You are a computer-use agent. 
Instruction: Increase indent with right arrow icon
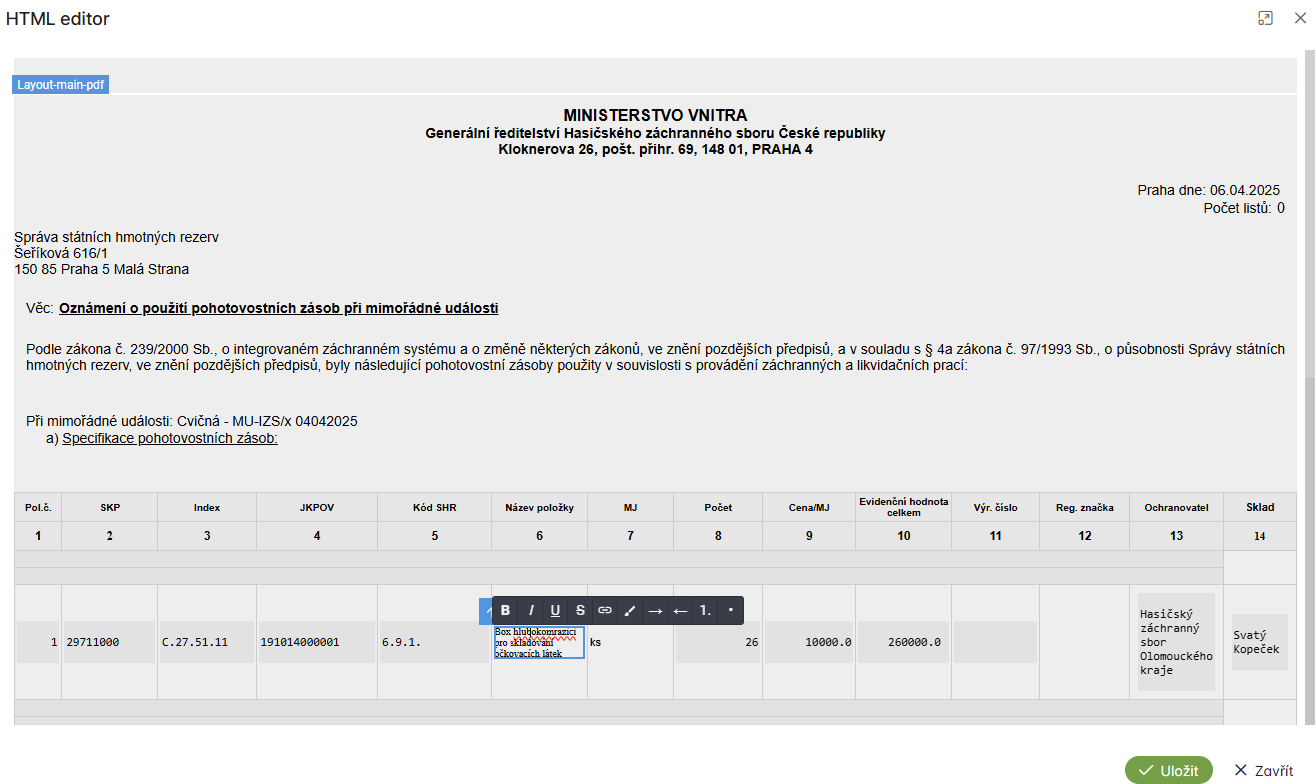[655, 610]
